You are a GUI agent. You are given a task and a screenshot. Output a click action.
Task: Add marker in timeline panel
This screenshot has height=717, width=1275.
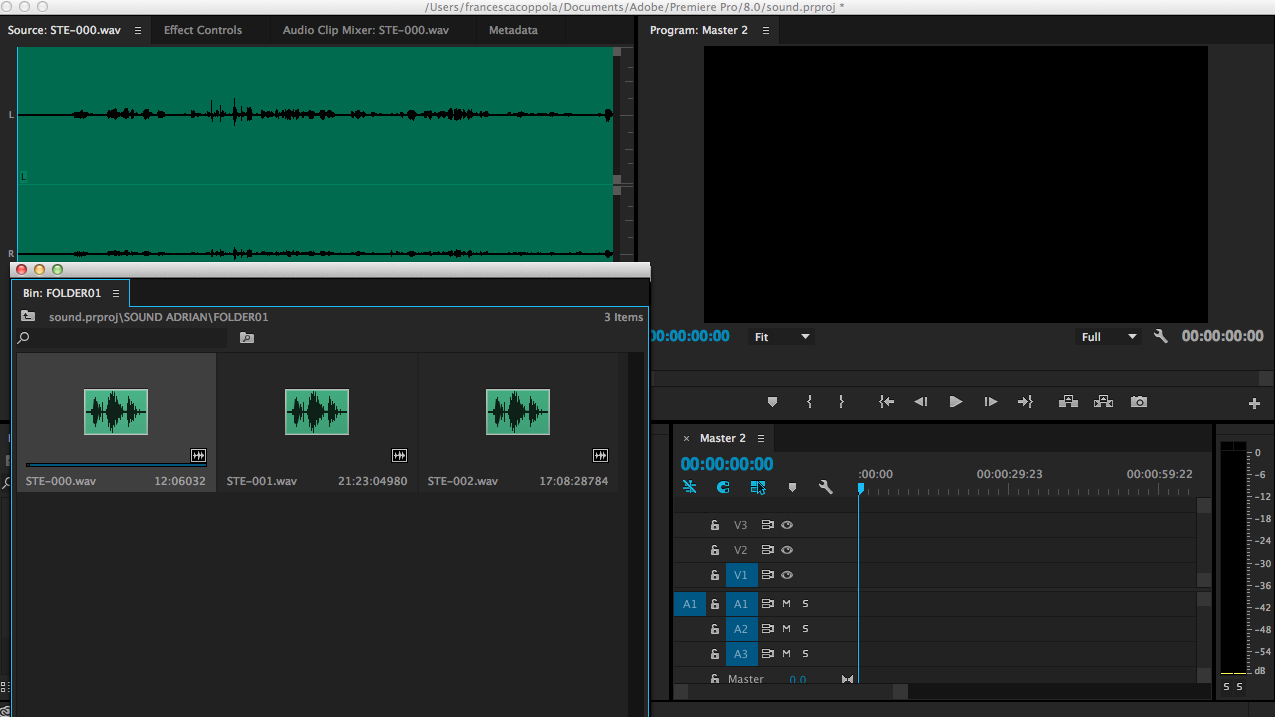792,488
